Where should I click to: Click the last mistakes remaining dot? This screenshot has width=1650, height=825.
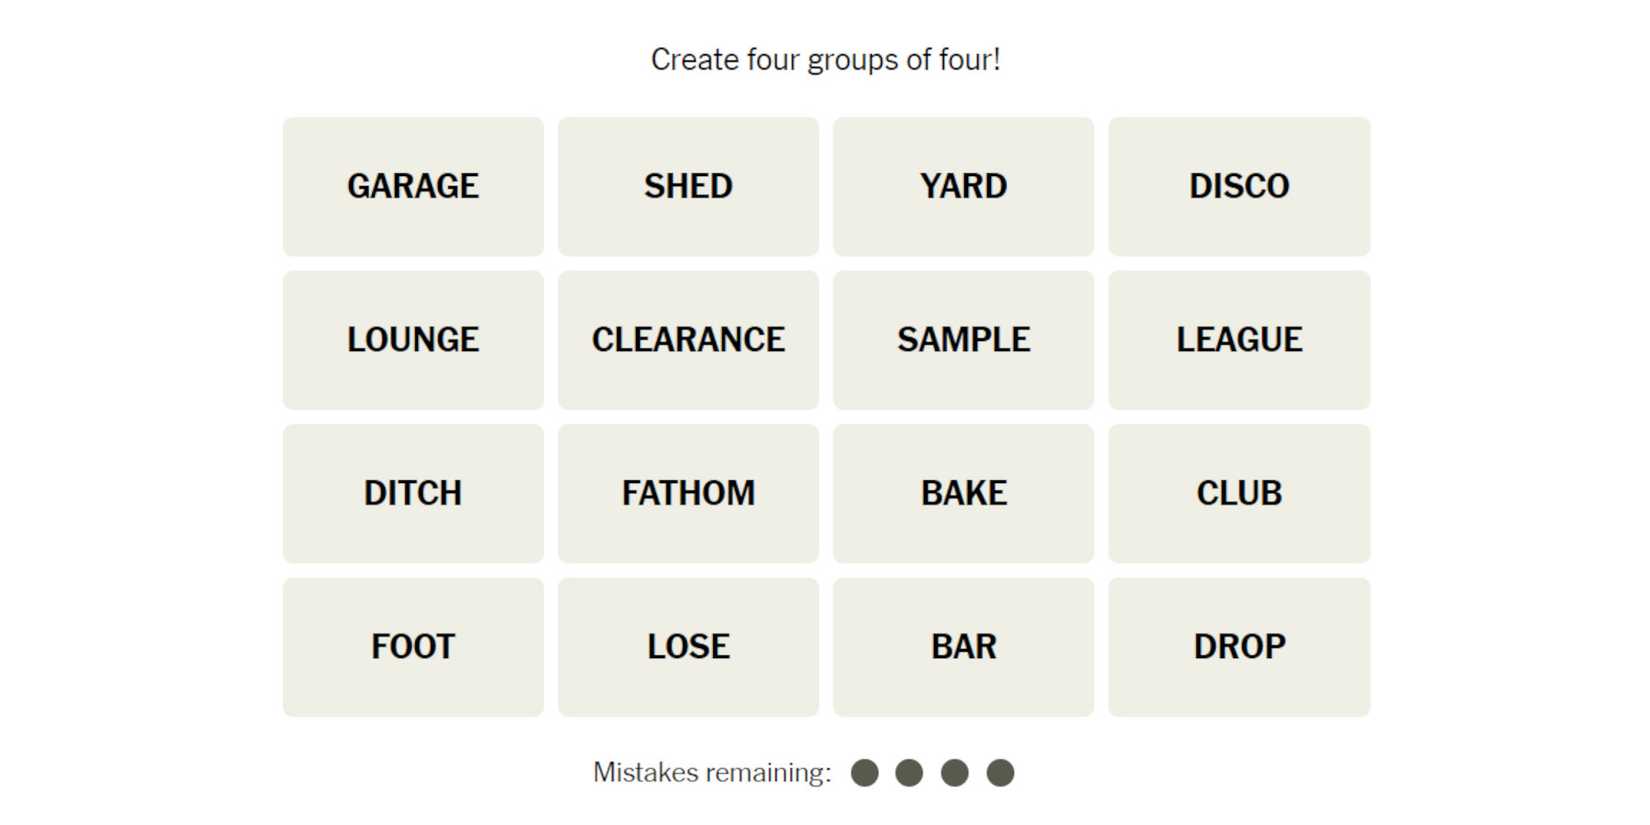pyautogui.click(x=1000, y=773)
